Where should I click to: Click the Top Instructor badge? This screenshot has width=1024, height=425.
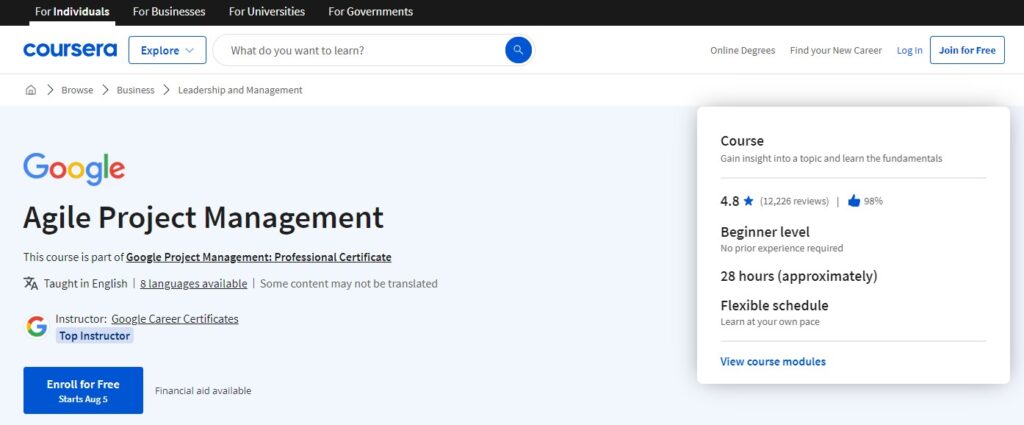coord(95,336)
